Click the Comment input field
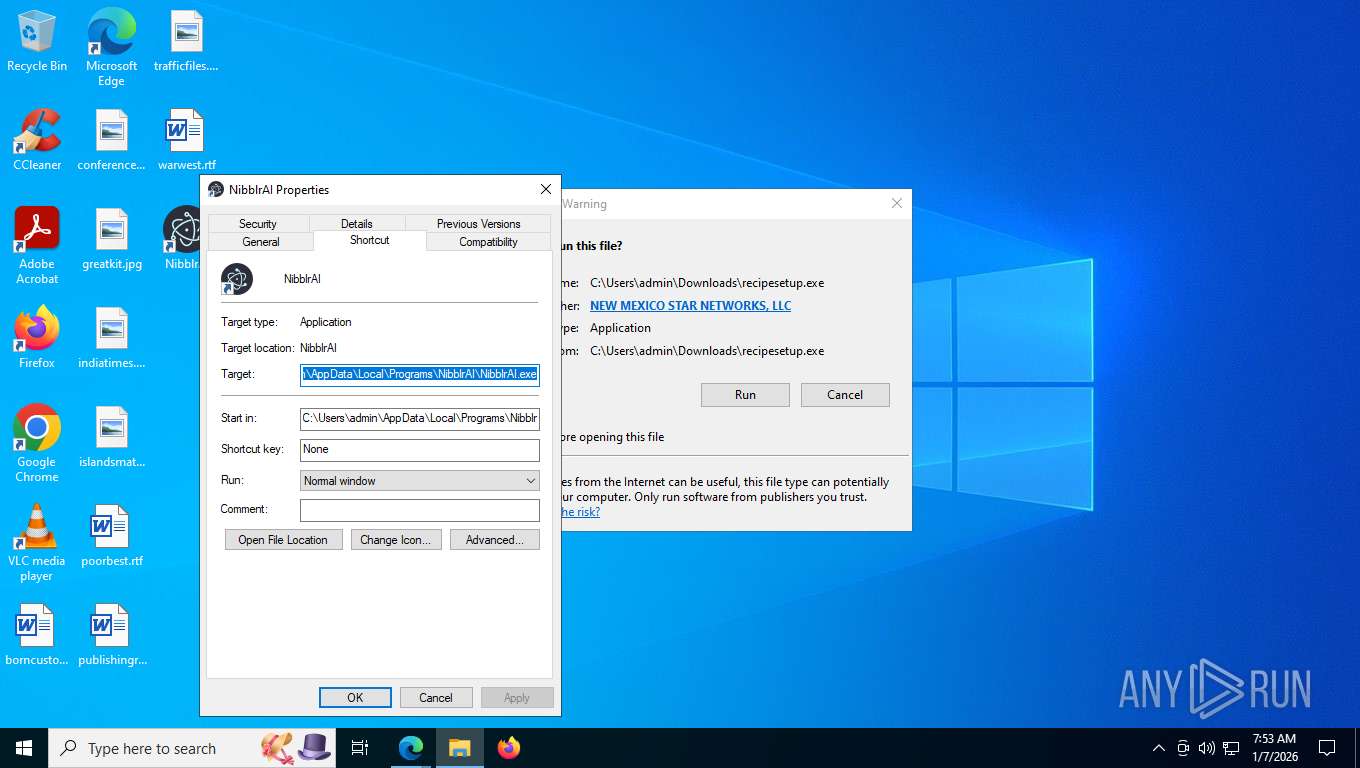This screenshot has width=1360, height=768. click(x=420, y=510)
